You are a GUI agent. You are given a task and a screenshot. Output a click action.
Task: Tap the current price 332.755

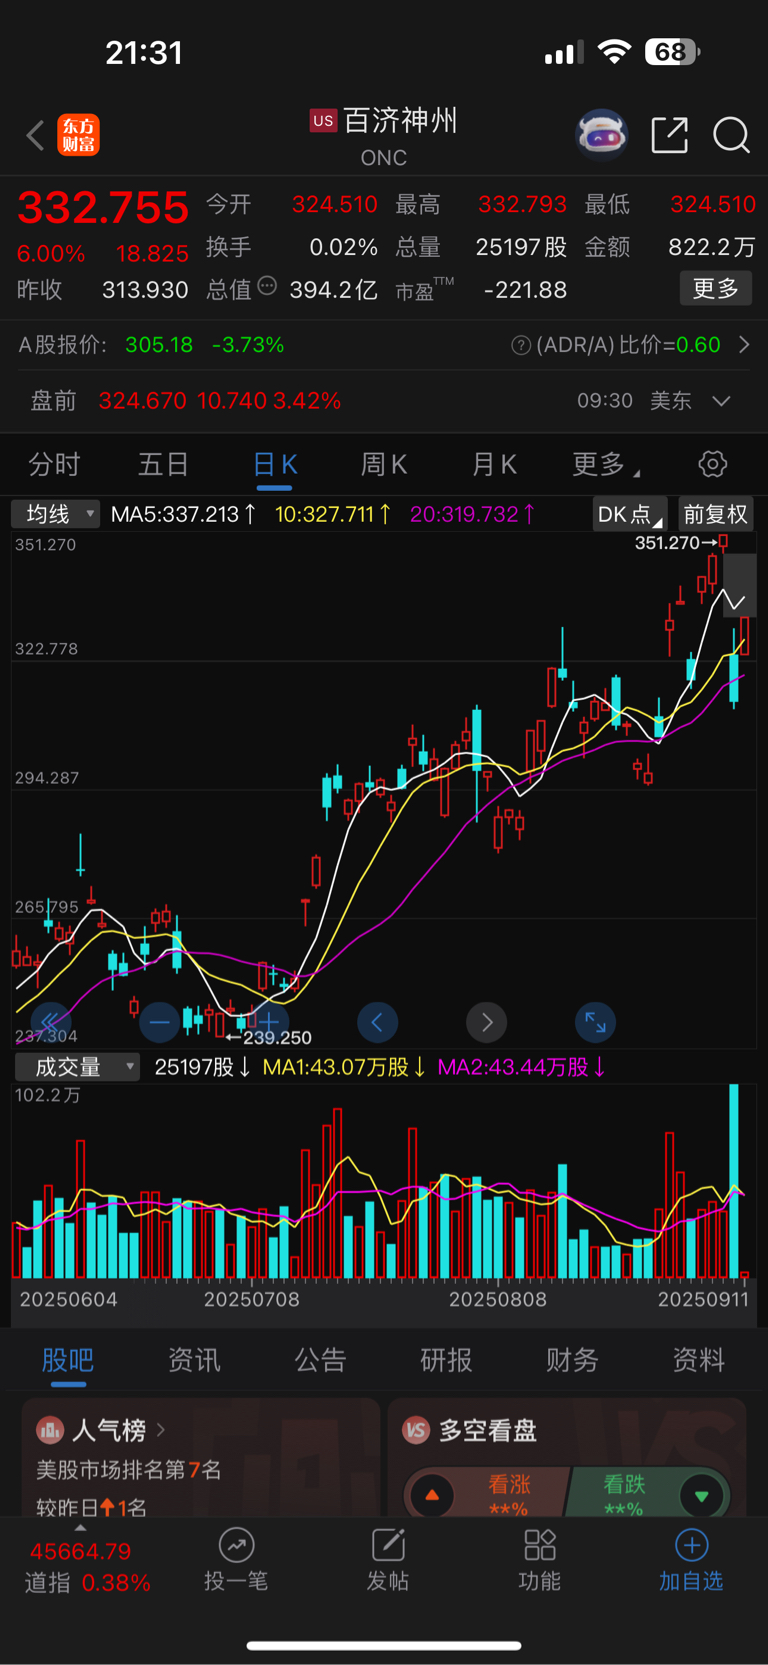pos(103,208)
